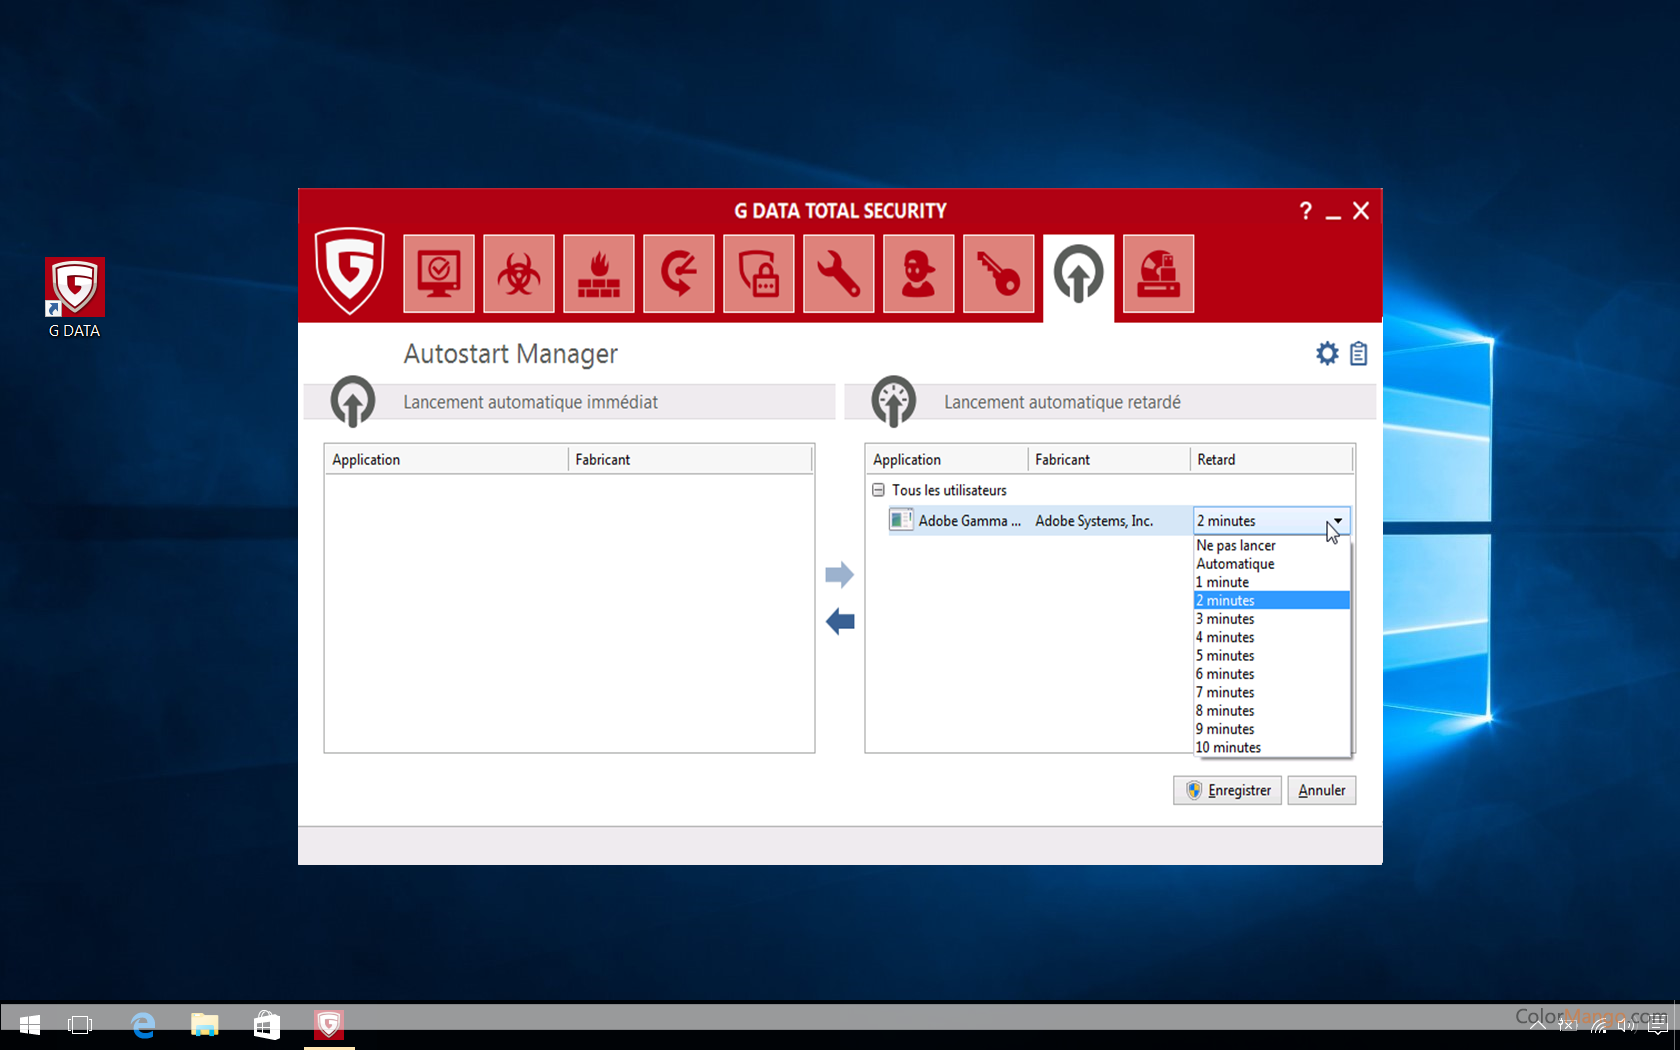Image resolution: width=1680 pixels, height=1050 pixels.
Task: Choose 9 minutes in the delay list
Action: (x=1272, y=729)
